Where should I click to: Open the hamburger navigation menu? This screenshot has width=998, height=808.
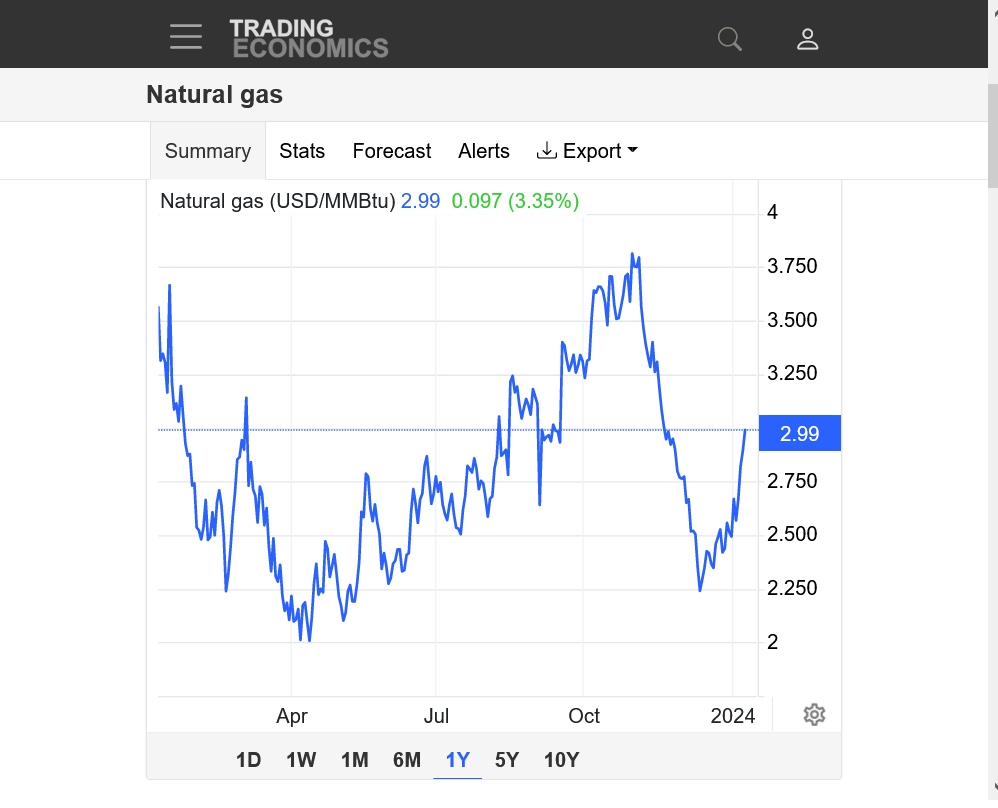186,36
